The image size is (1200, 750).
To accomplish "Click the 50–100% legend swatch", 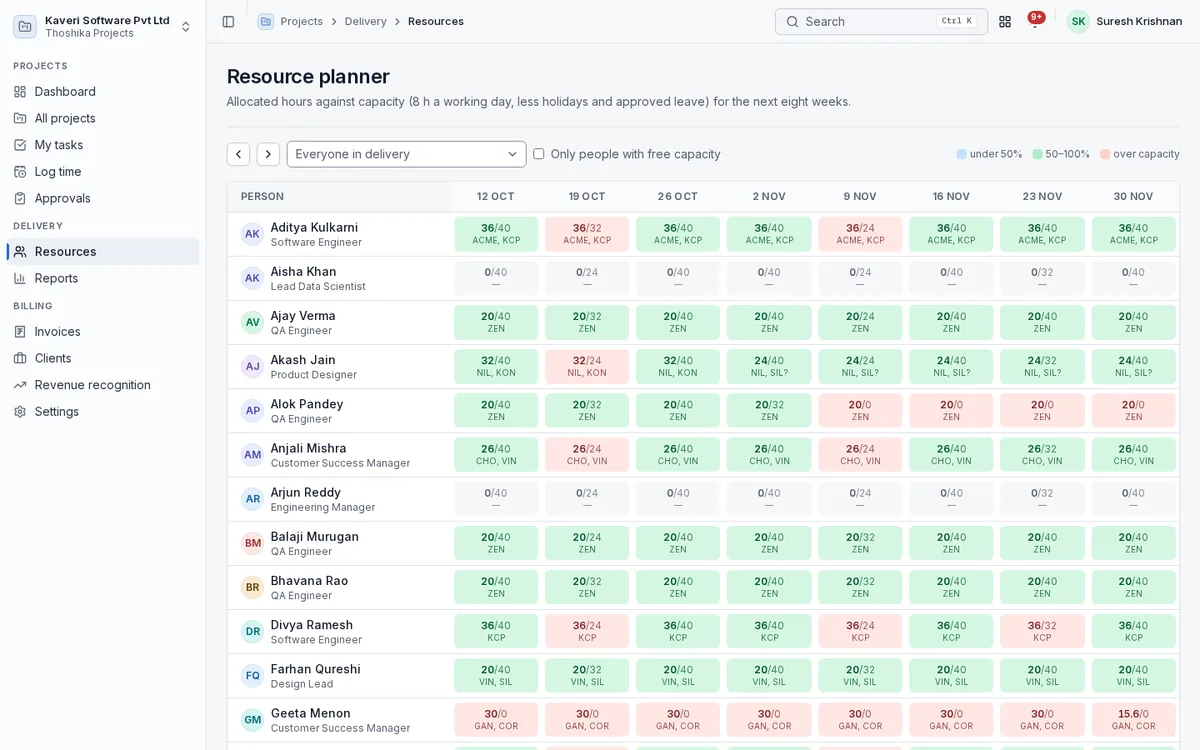I will coord(1037,154).
